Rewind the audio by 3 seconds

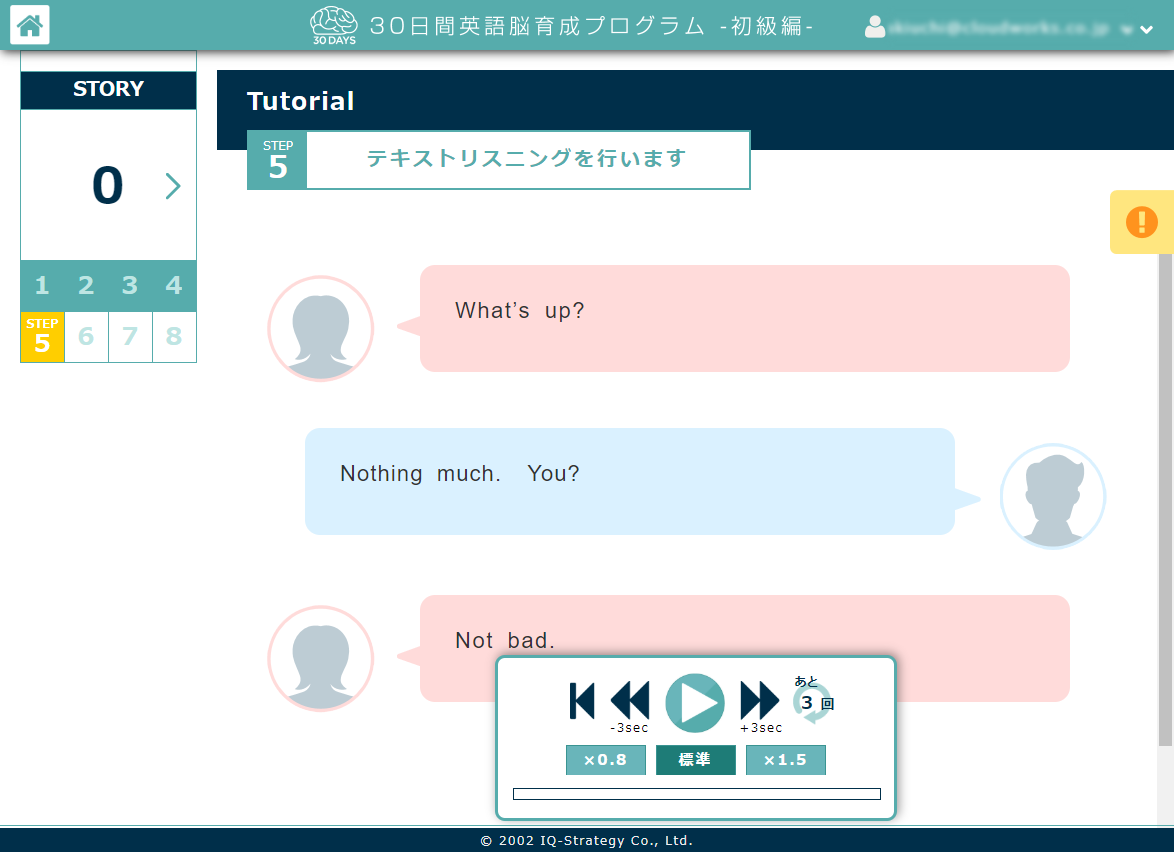628,701
